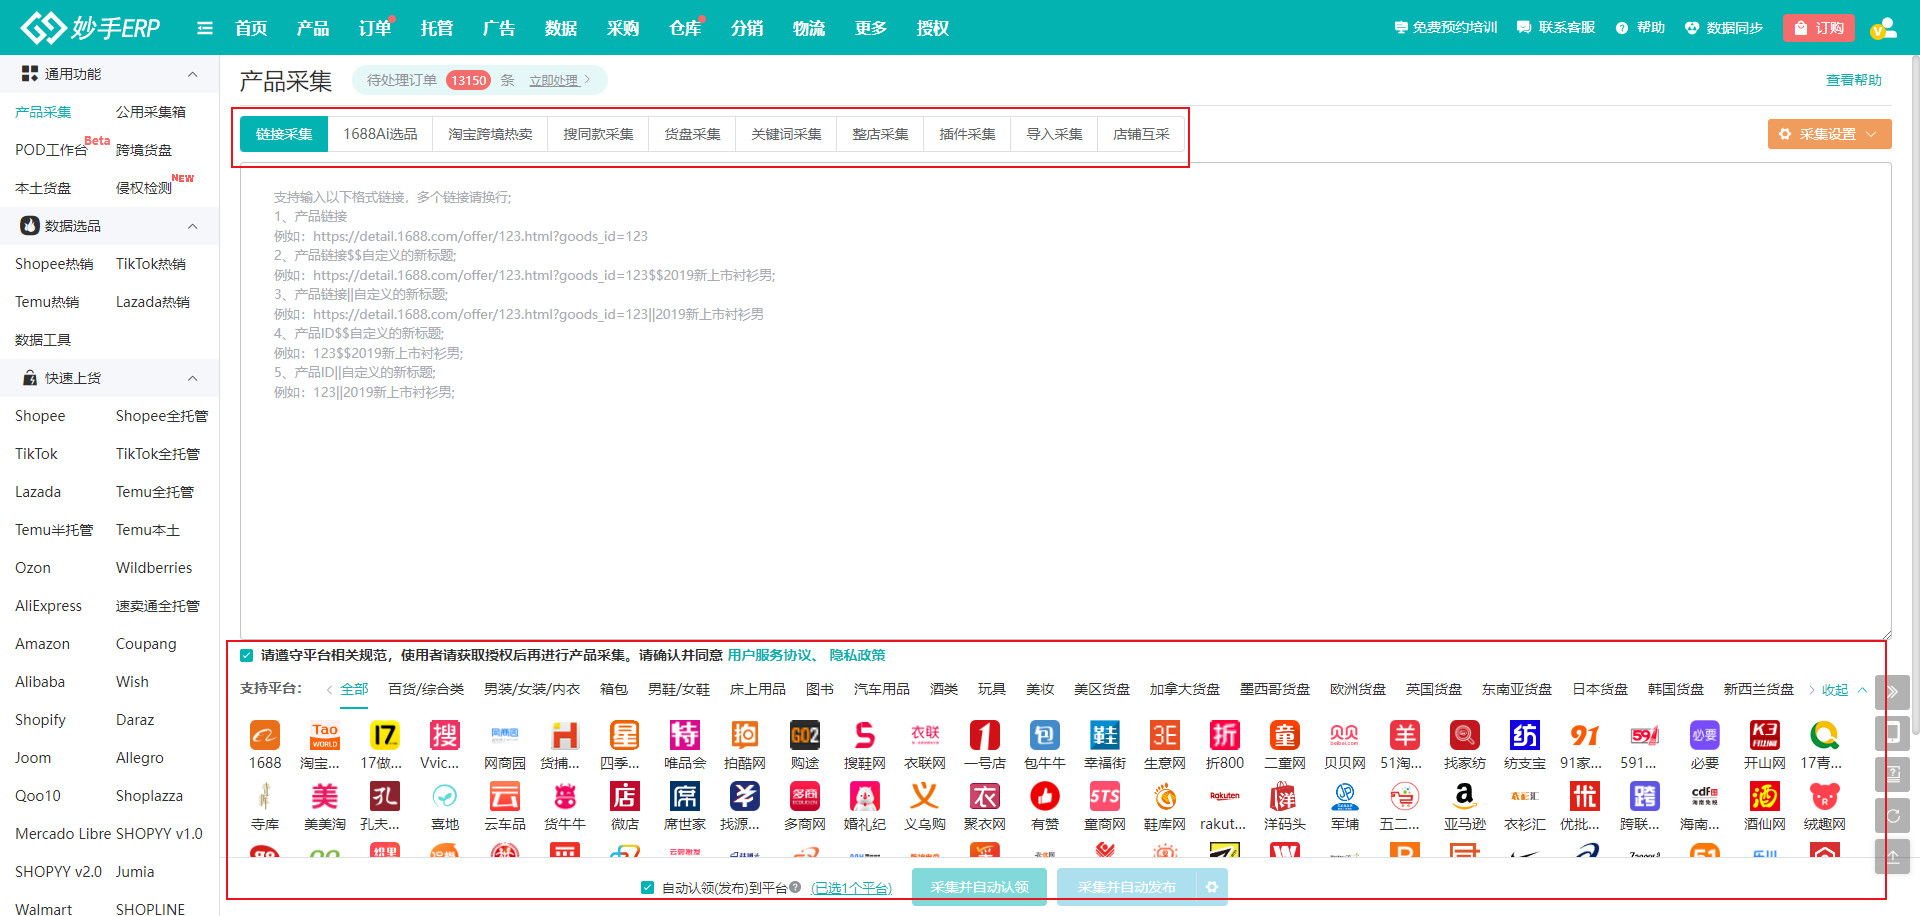Screen dimensions: 1920x916
Task: Collapse the 快速上货 sidebar section
Action: (x=193, y=378)
